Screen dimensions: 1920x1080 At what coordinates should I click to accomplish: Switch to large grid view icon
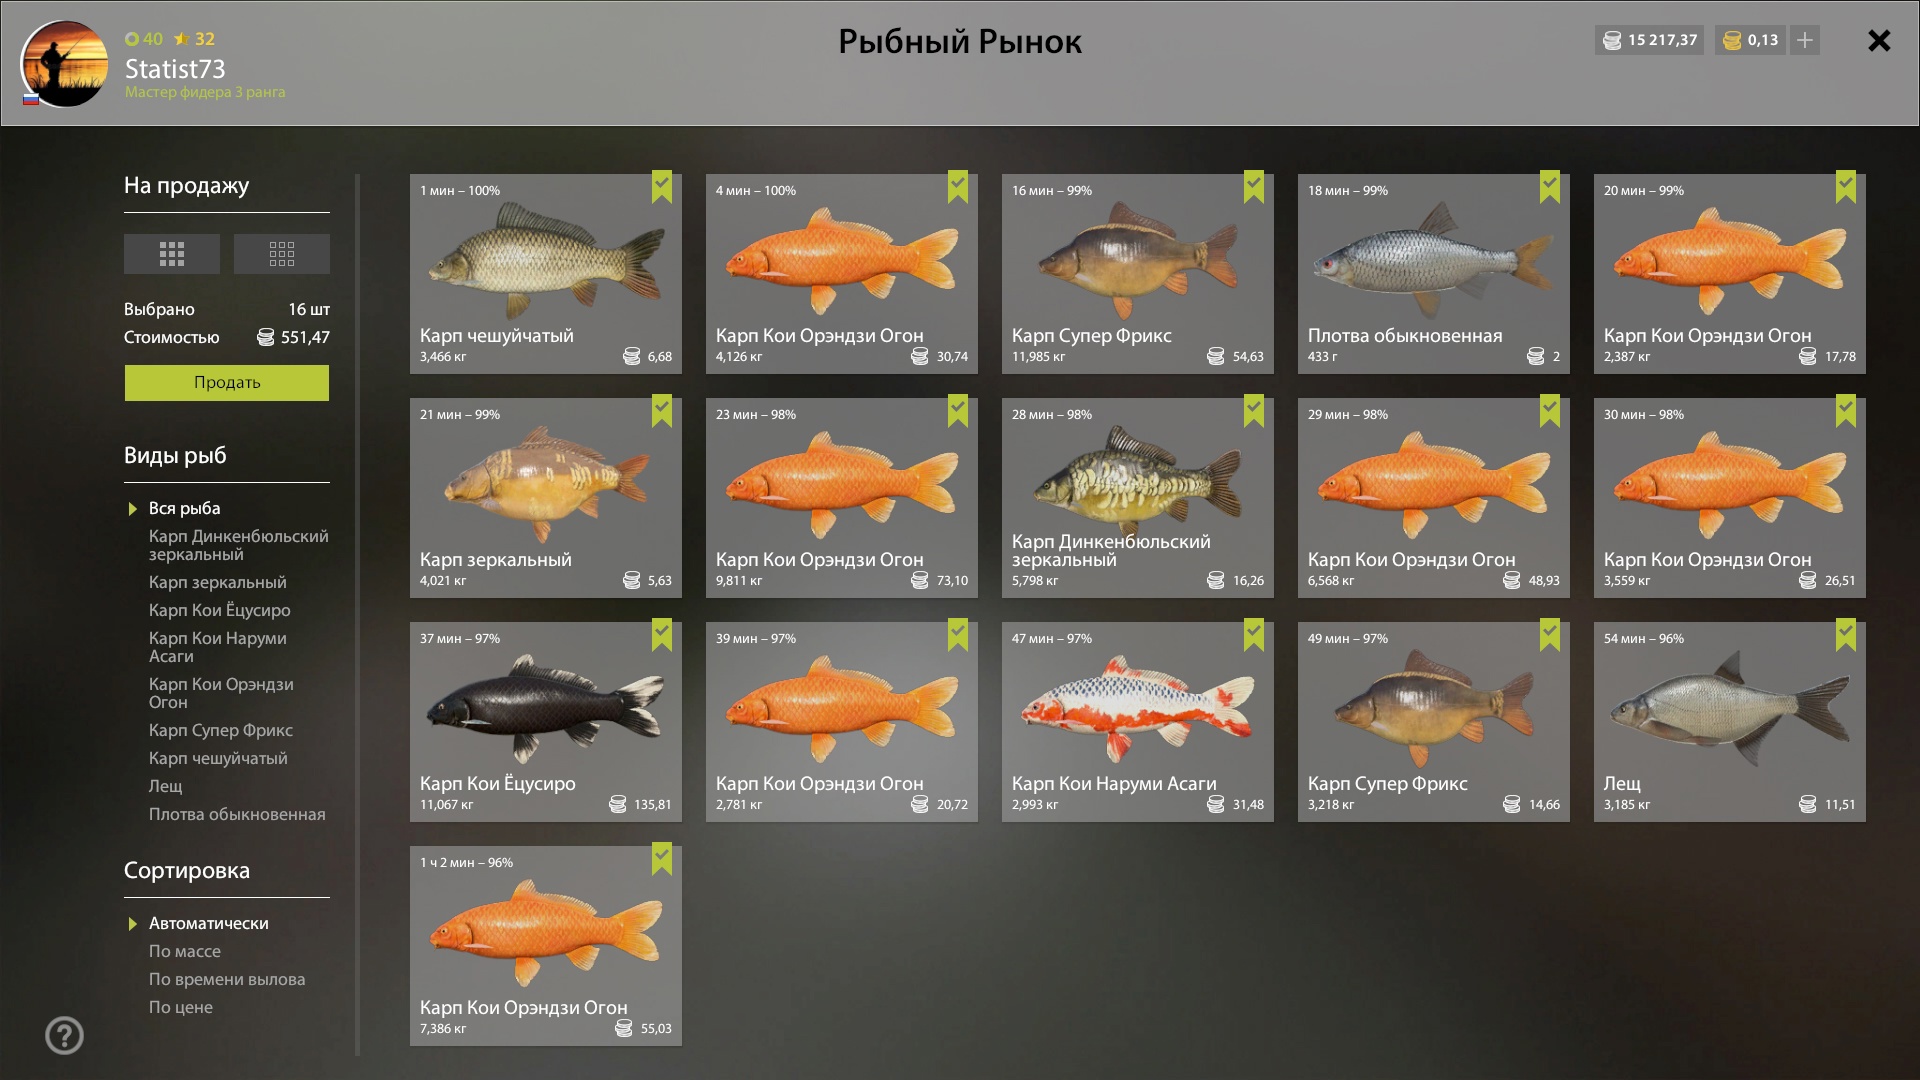coord(172,254)
